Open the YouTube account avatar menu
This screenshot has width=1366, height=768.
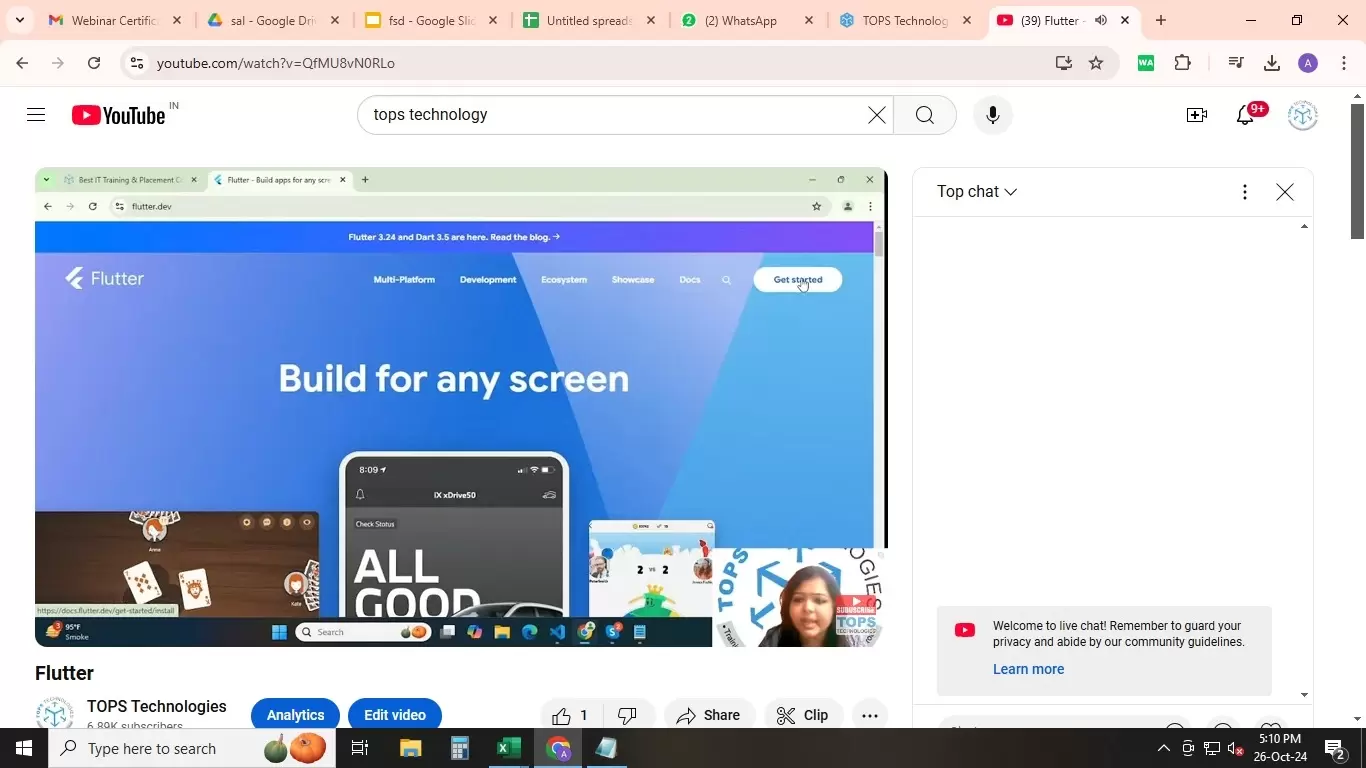click(1302, 115)
